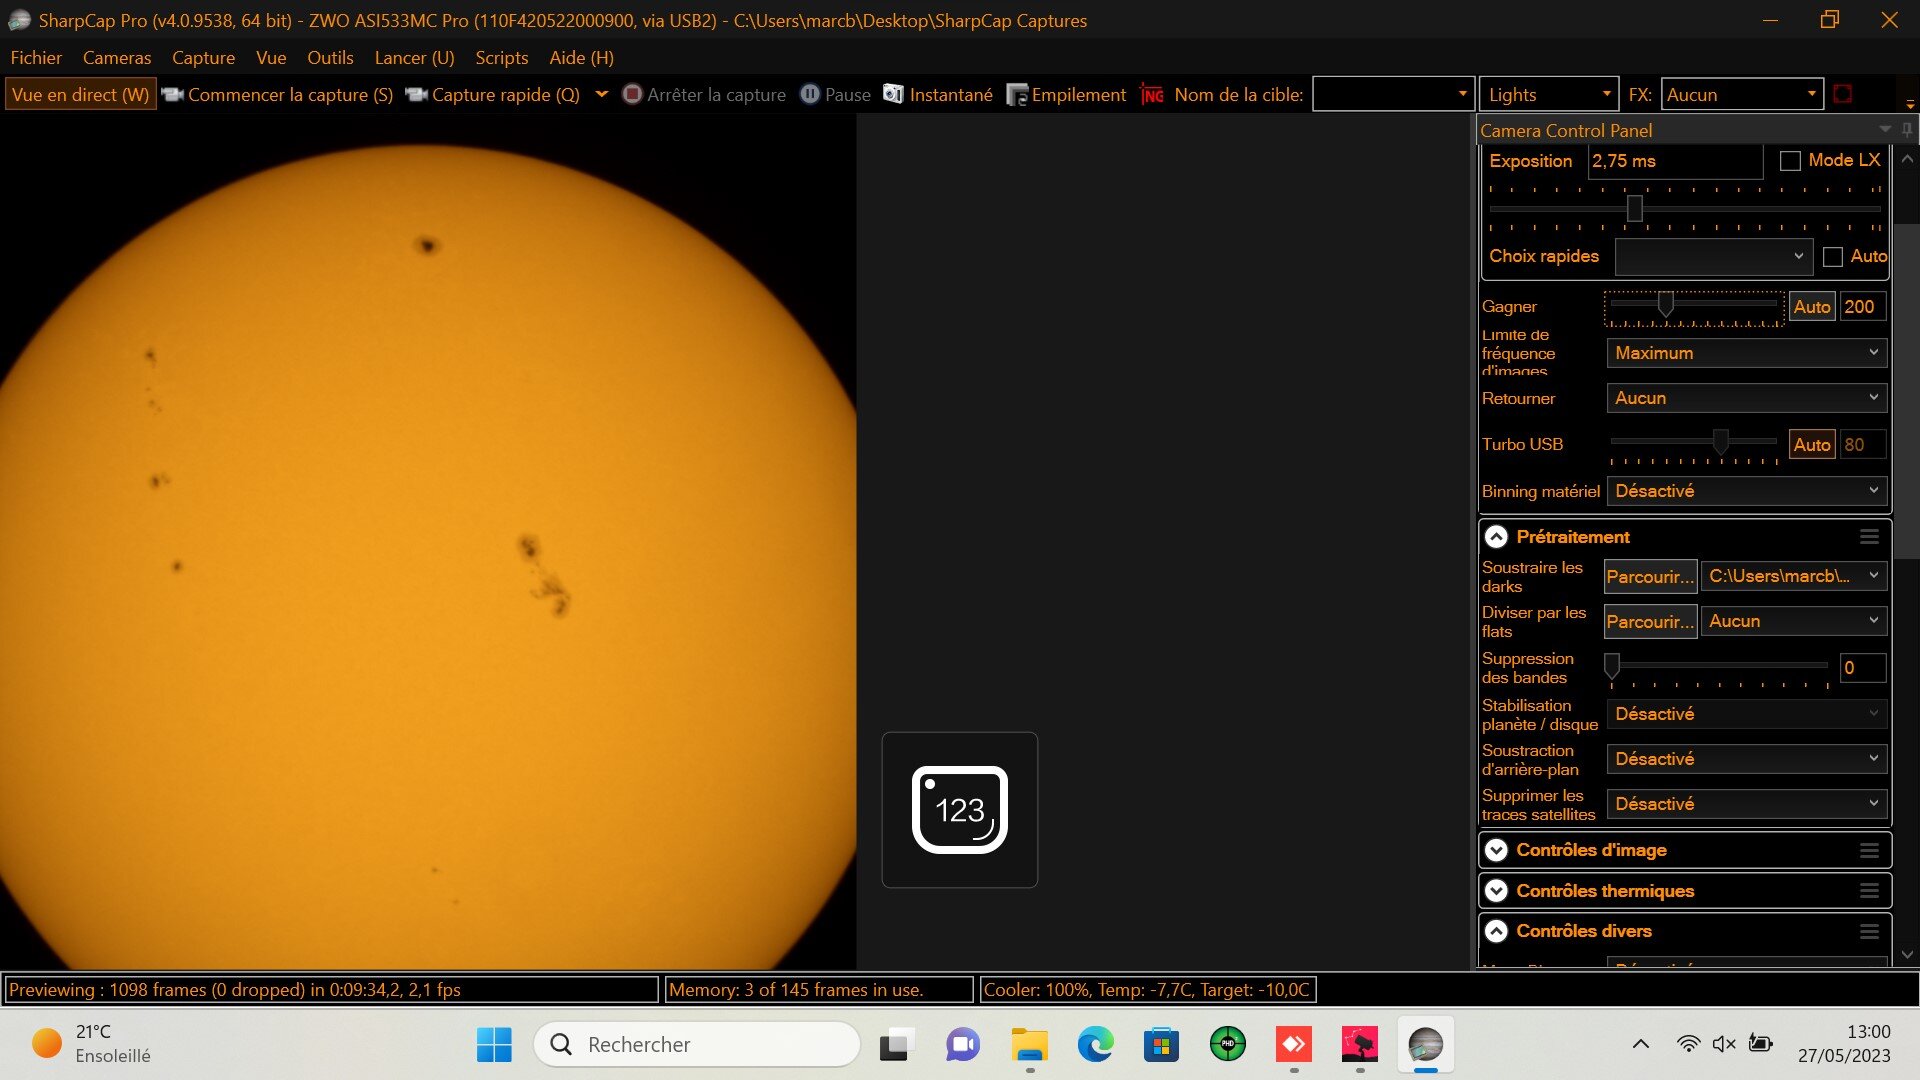Open the Supprimer les traces satellites dropdown
Screen dimensions: 1920x1080
(1746, 804)
